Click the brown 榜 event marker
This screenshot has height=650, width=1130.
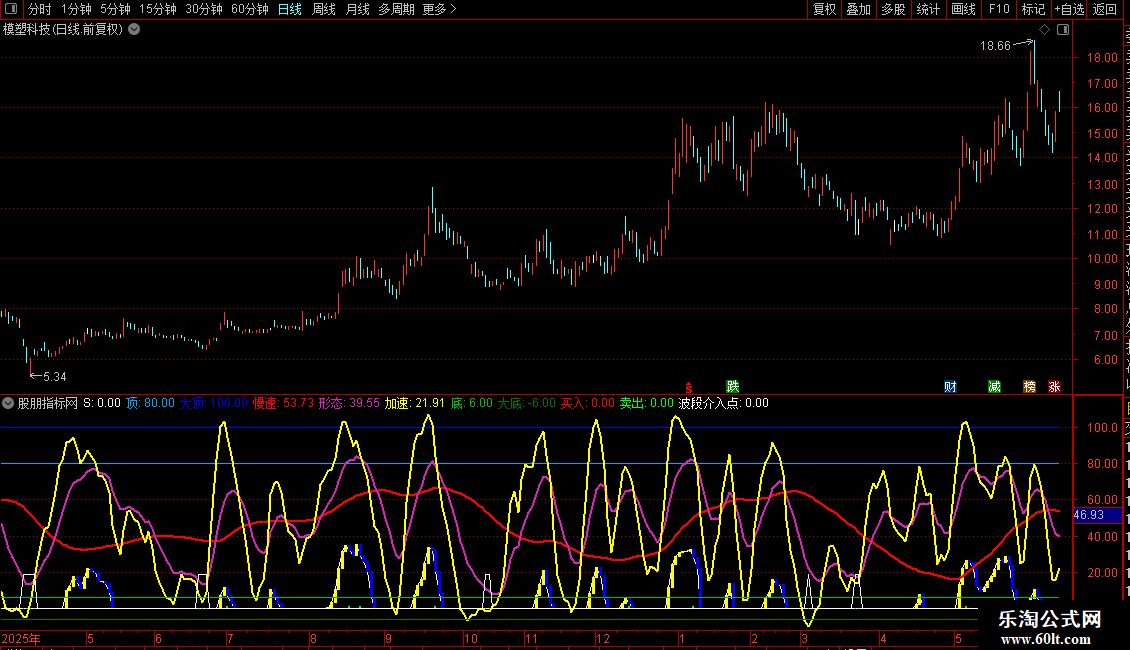point(1030,387)
